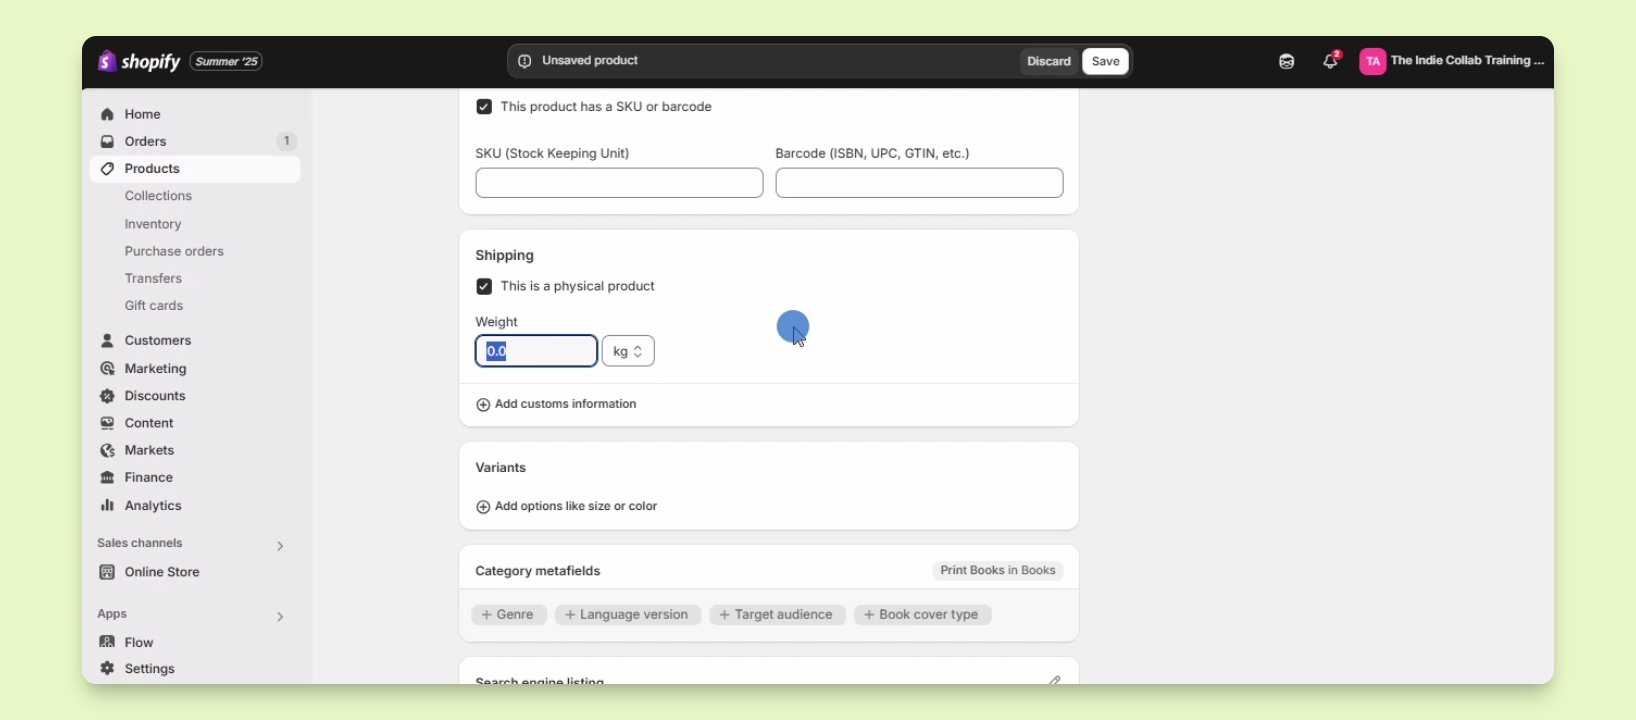Image resolution: width=1636 pixels, height=720 pixels.
Task: Discard the unsaved product changes
Action: [1049, 61]
